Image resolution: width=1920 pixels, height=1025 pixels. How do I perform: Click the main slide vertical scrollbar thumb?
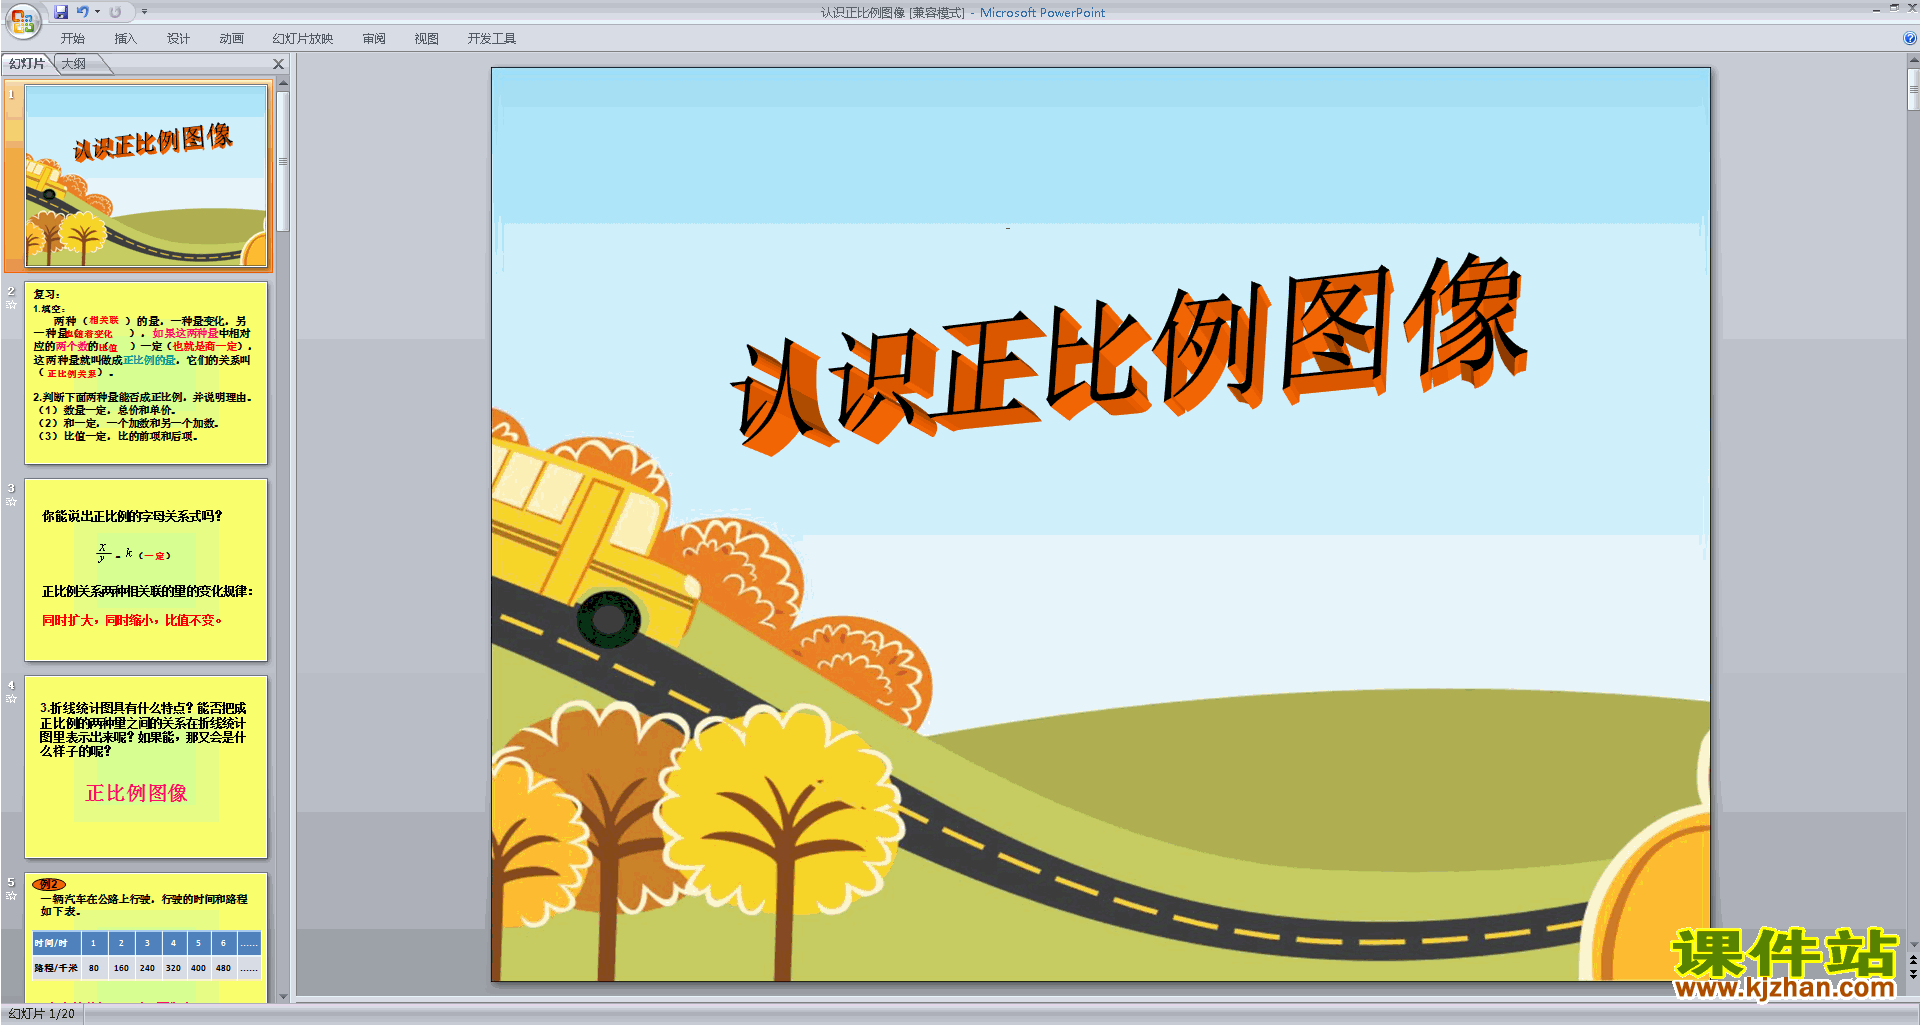[1913, 90]
